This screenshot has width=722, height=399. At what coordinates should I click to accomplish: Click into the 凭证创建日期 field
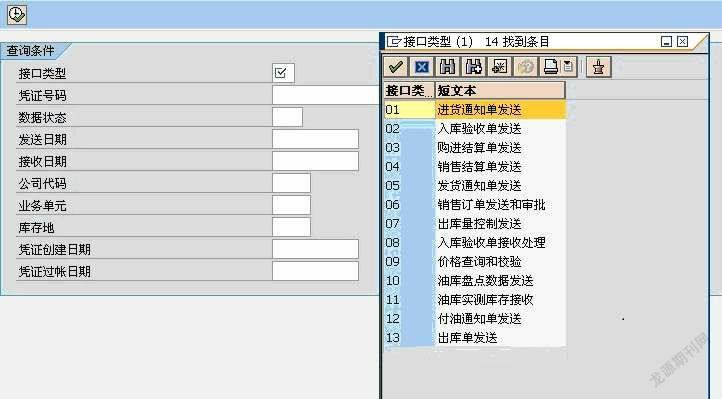(315, 249)
